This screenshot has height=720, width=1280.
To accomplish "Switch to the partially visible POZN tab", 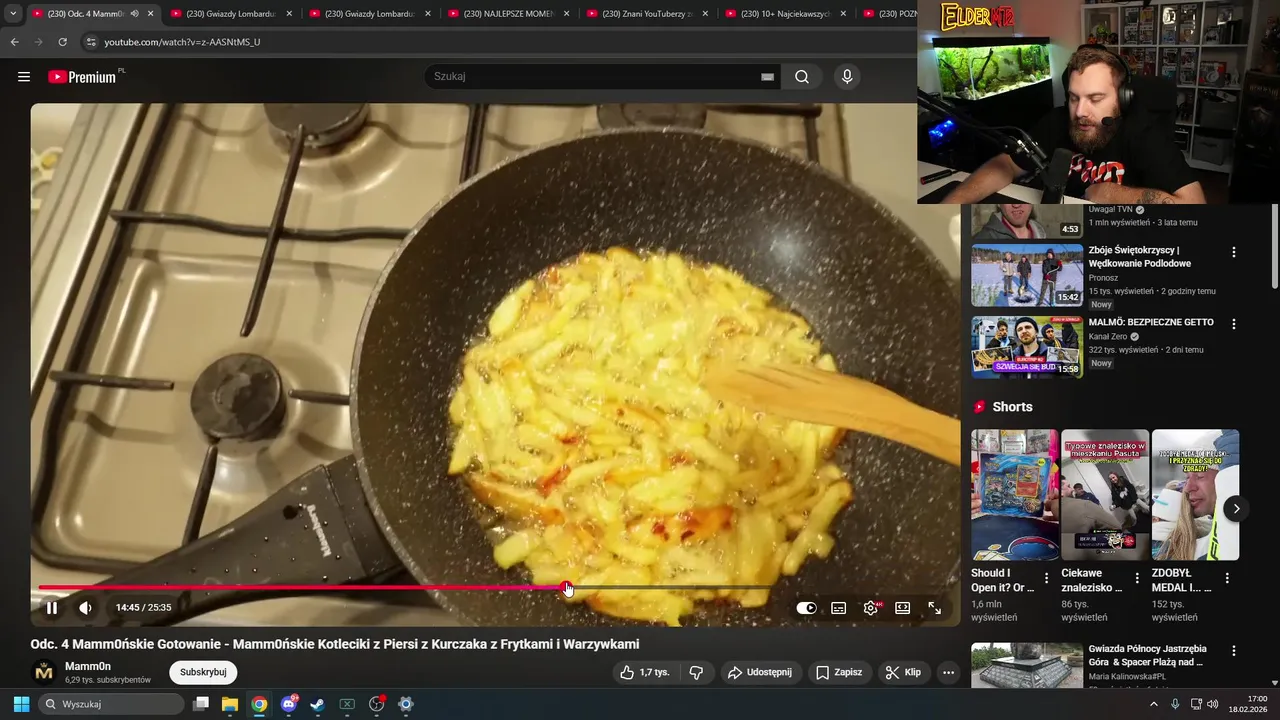I will (889, 14).
